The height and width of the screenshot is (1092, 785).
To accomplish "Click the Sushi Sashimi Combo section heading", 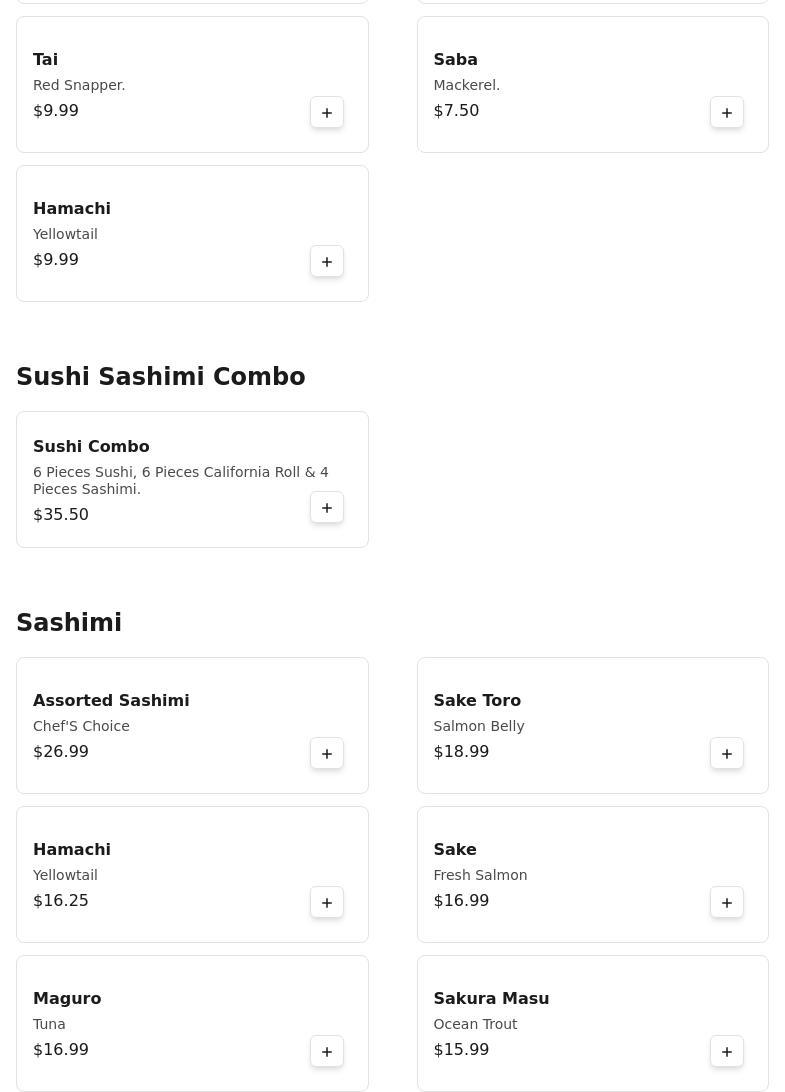I will pos(161,377).
